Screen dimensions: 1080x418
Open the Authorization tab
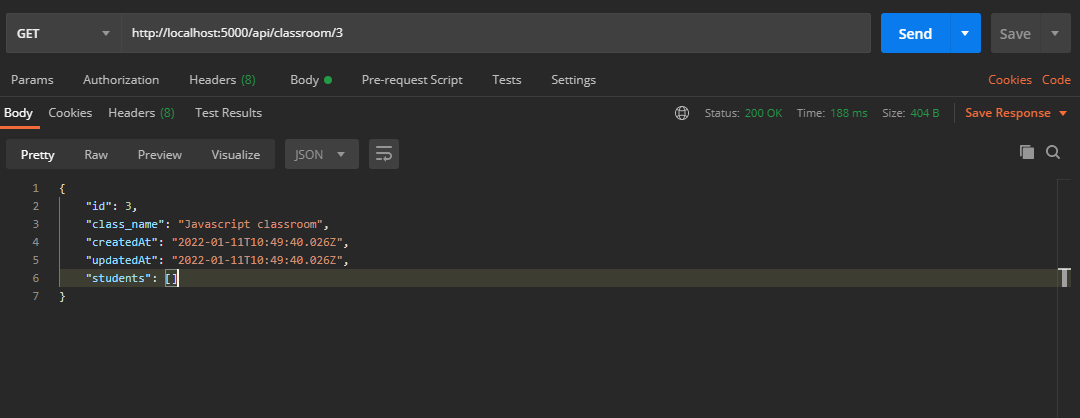point(121,80)
